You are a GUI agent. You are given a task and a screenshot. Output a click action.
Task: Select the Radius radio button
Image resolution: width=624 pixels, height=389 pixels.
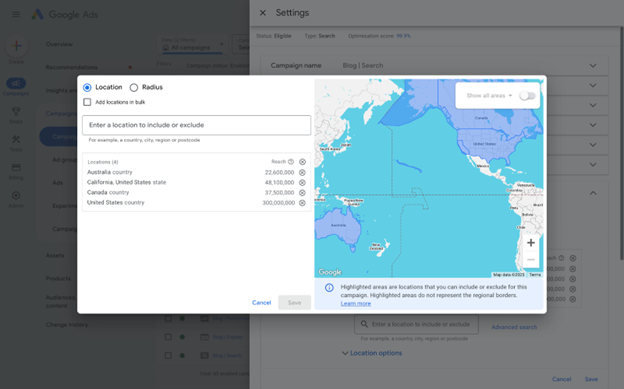pyautogui.click(x=134, y=87)
